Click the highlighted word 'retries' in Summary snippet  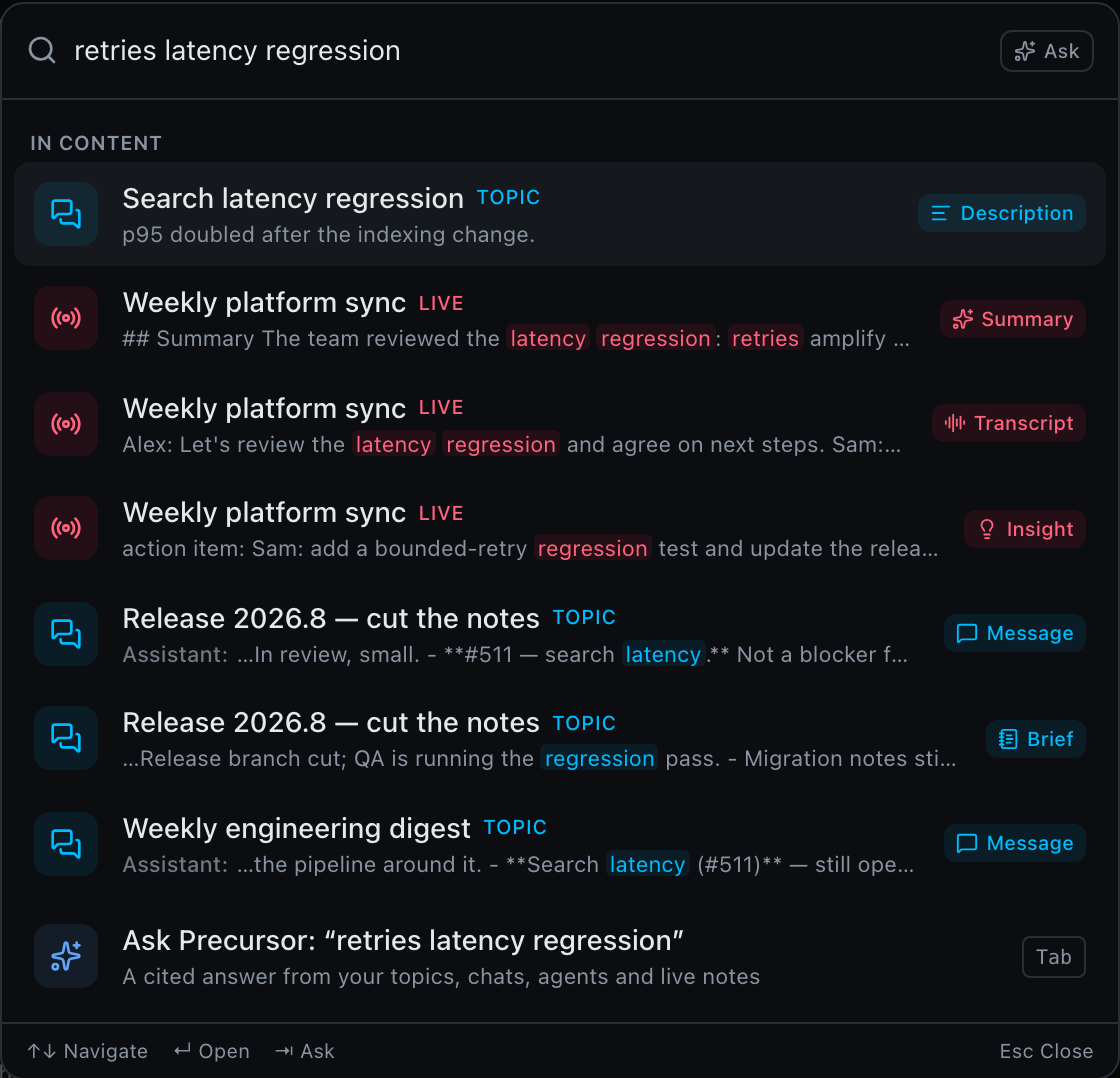pyautogui.click(x=765, y=339)
